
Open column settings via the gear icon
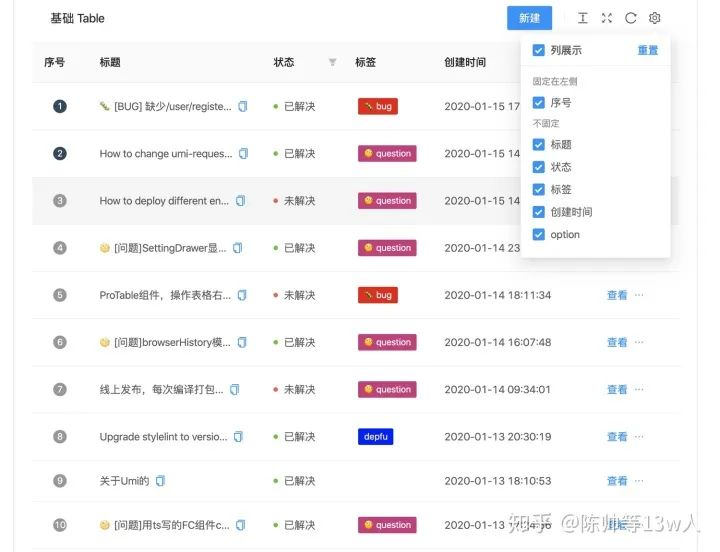click(654, 18)
